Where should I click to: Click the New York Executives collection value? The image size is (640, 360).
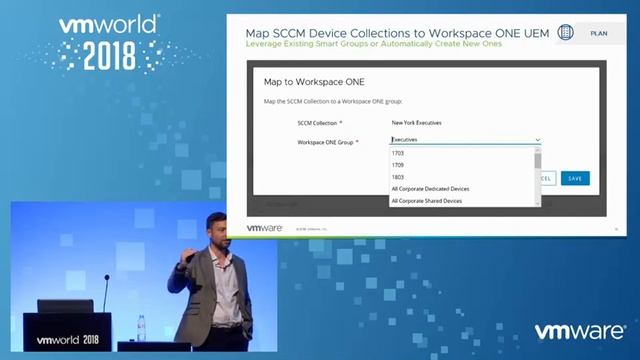click(x=416, y=122)
